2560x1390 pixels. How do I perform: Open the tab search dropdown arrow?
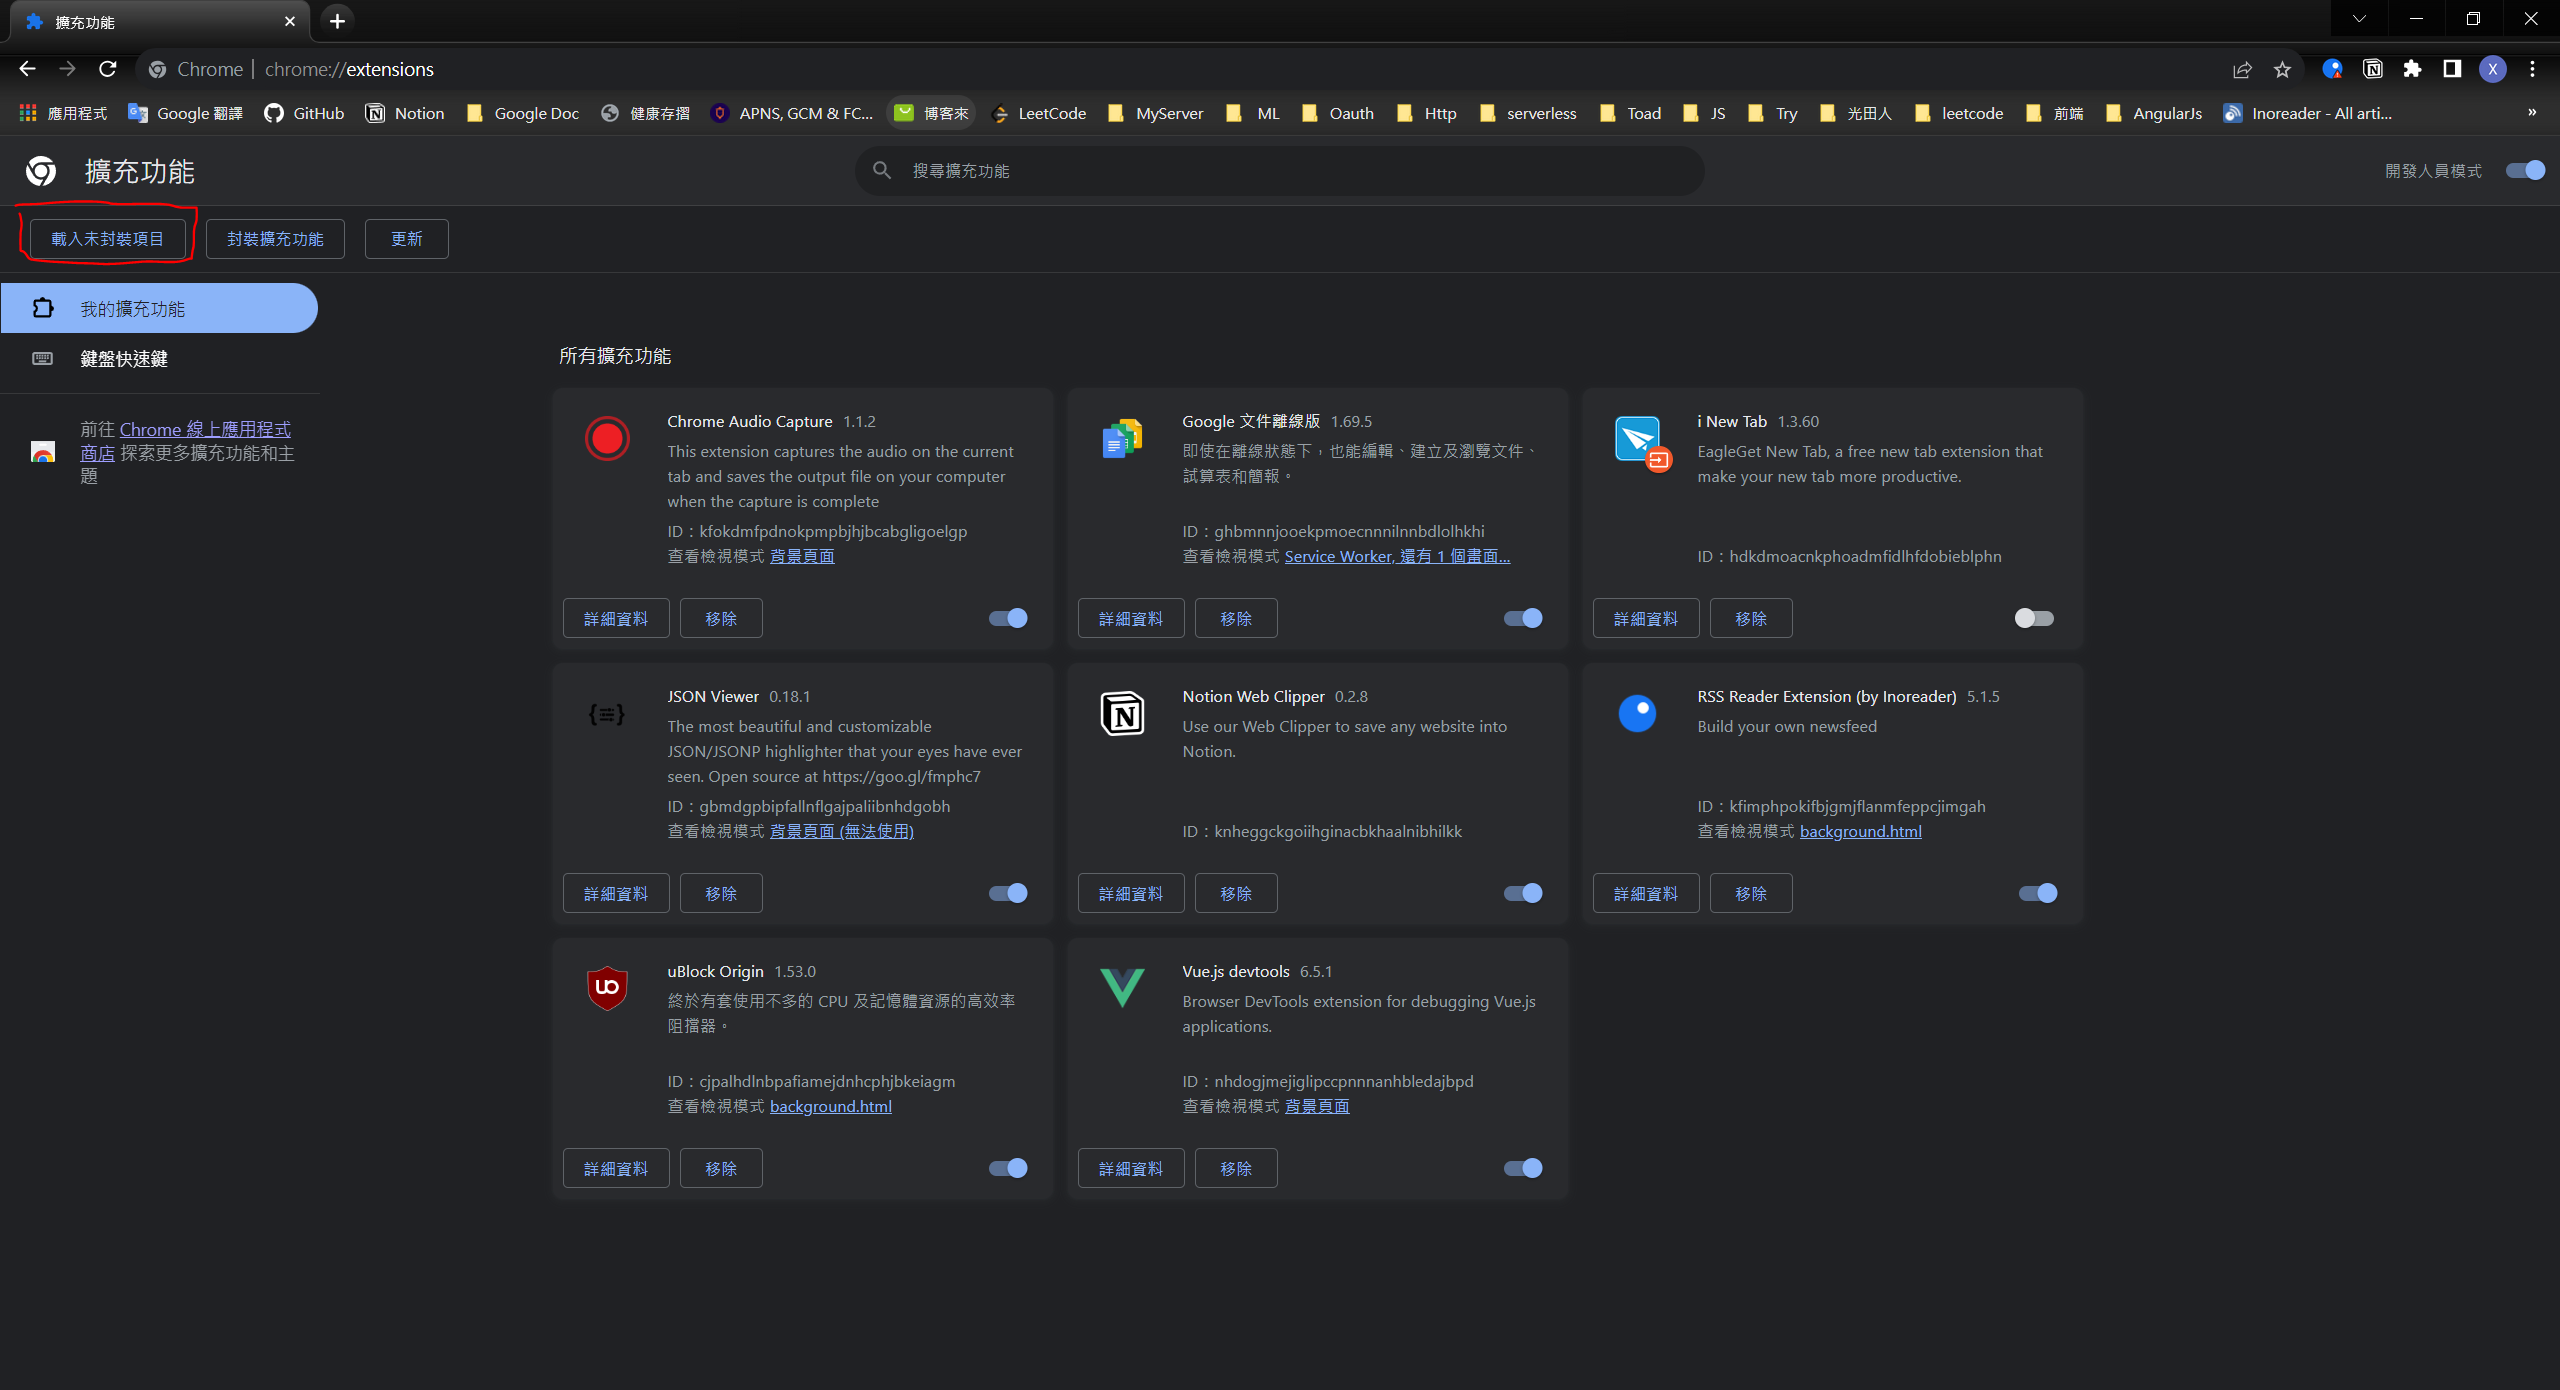click(2359, 19)
